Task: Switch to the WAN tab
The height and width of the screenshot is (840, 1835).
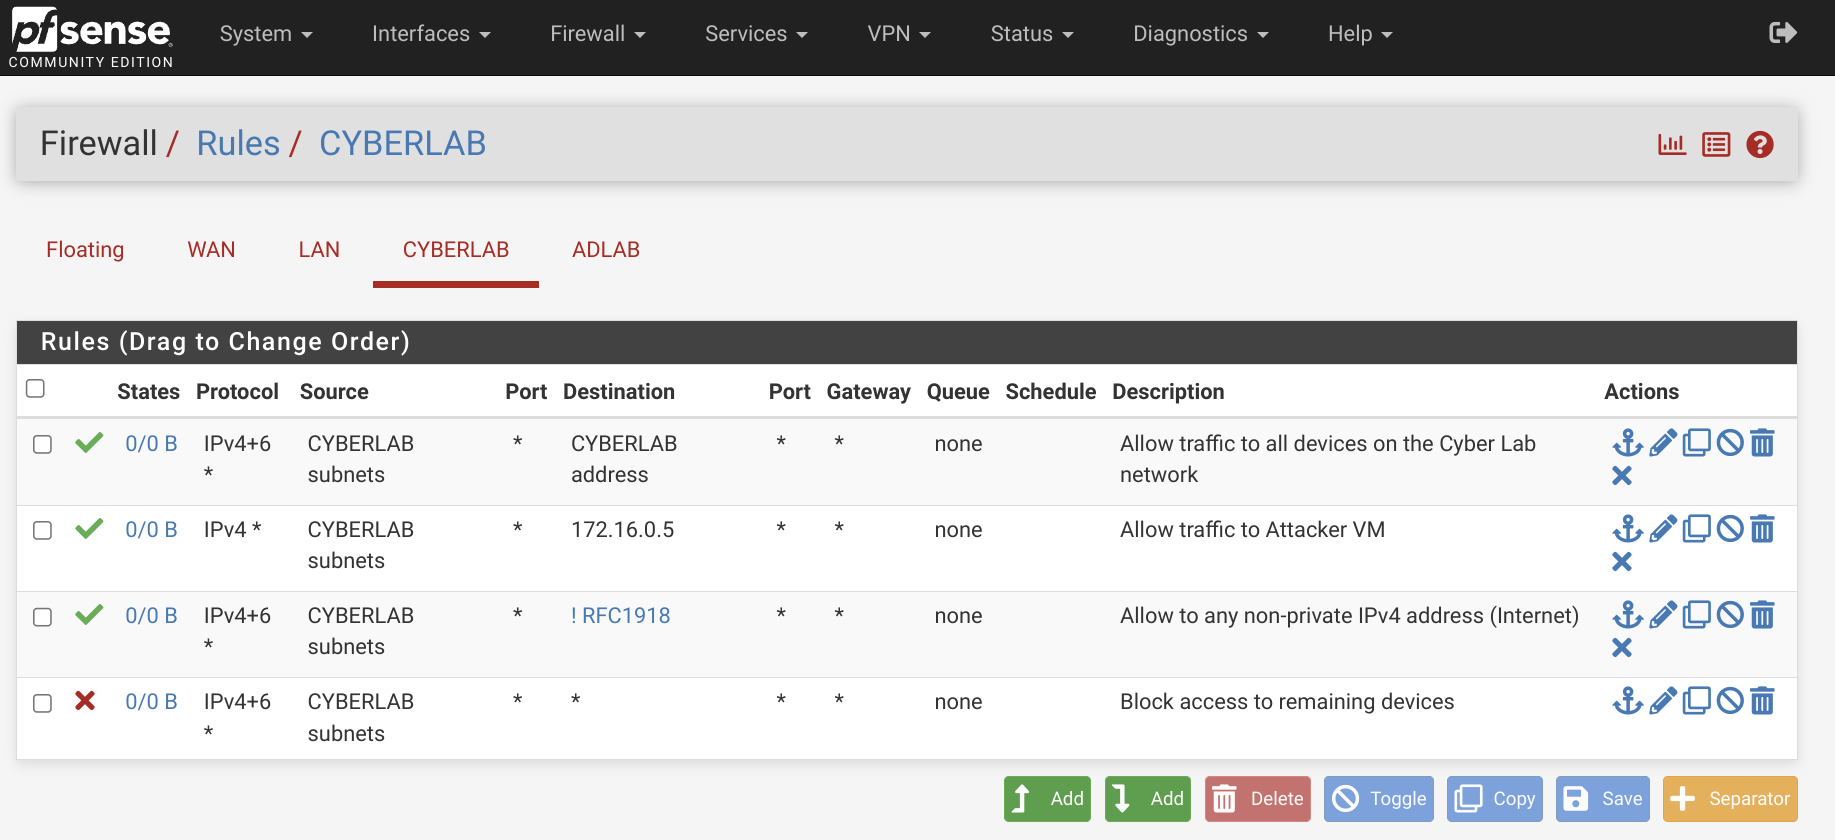Action: click(x=211, y=250)
